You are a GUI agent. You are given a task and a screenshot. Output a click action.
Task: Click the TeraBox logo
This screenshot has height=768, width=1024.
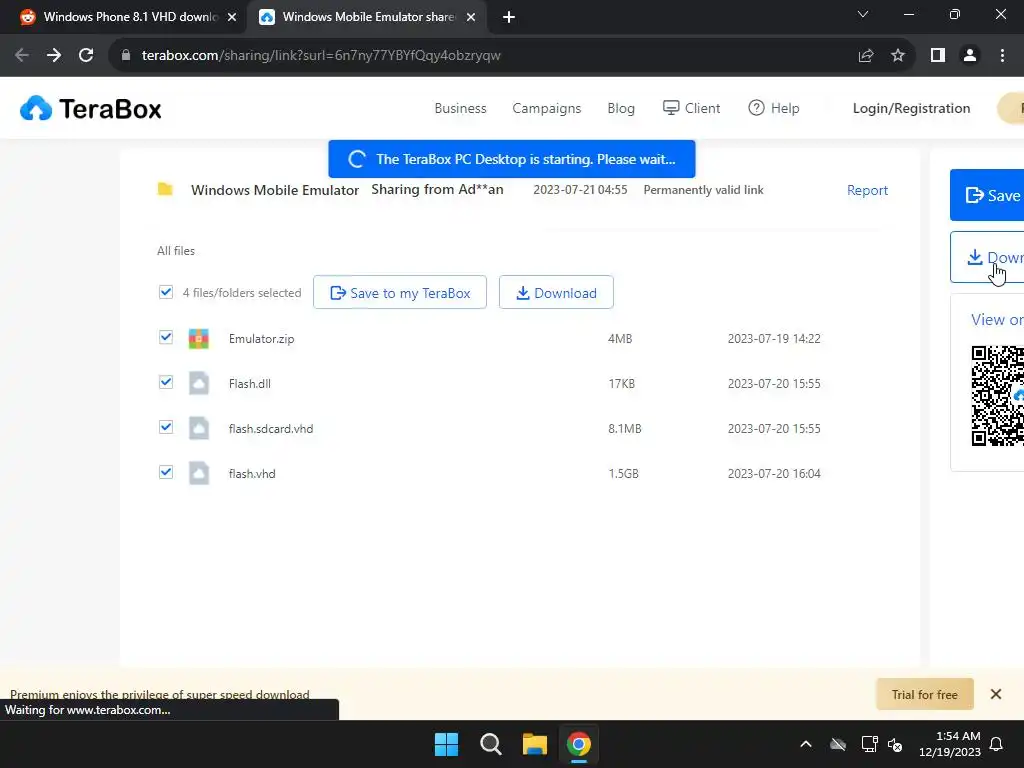[x=91, y=108]
